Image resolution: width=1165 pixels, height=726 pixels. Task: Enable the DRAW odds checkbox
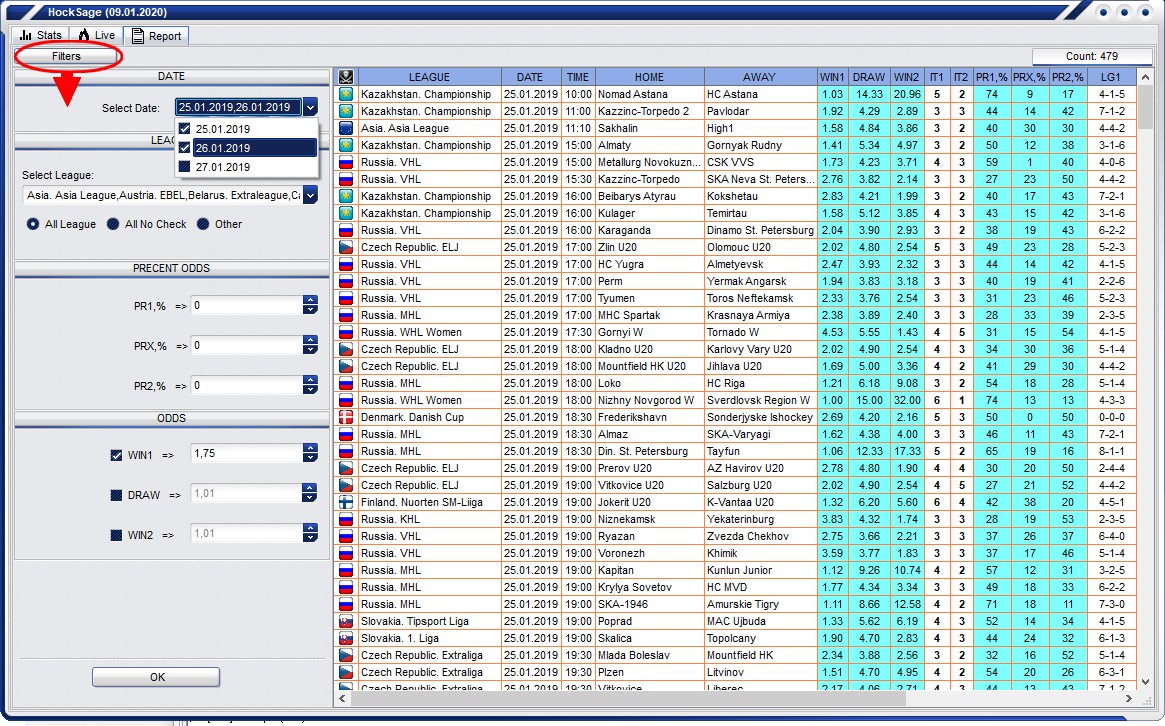click(x=116, y=495)
